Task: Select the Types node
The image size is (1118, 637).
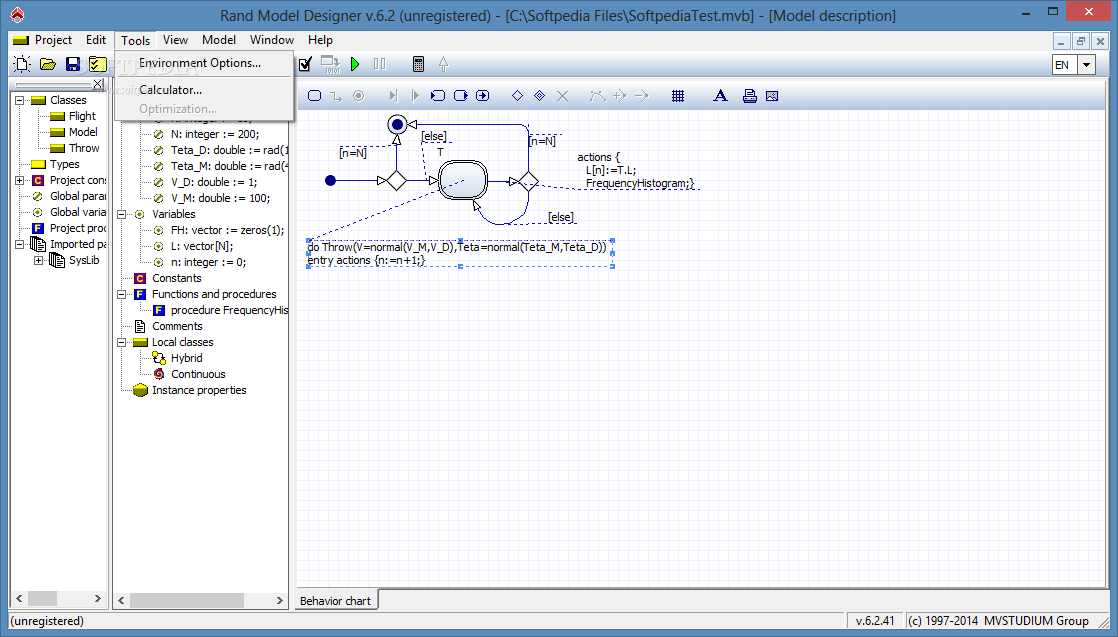Action: pyautogui.click(x=65, y=164)
